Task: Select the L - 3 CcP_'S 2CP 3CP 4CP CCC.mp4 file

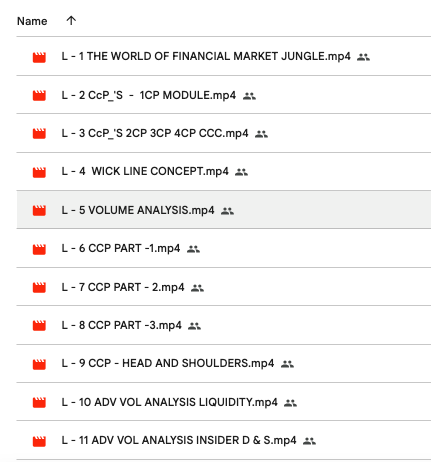Action: pyautogui.click(x=224, y=133)
